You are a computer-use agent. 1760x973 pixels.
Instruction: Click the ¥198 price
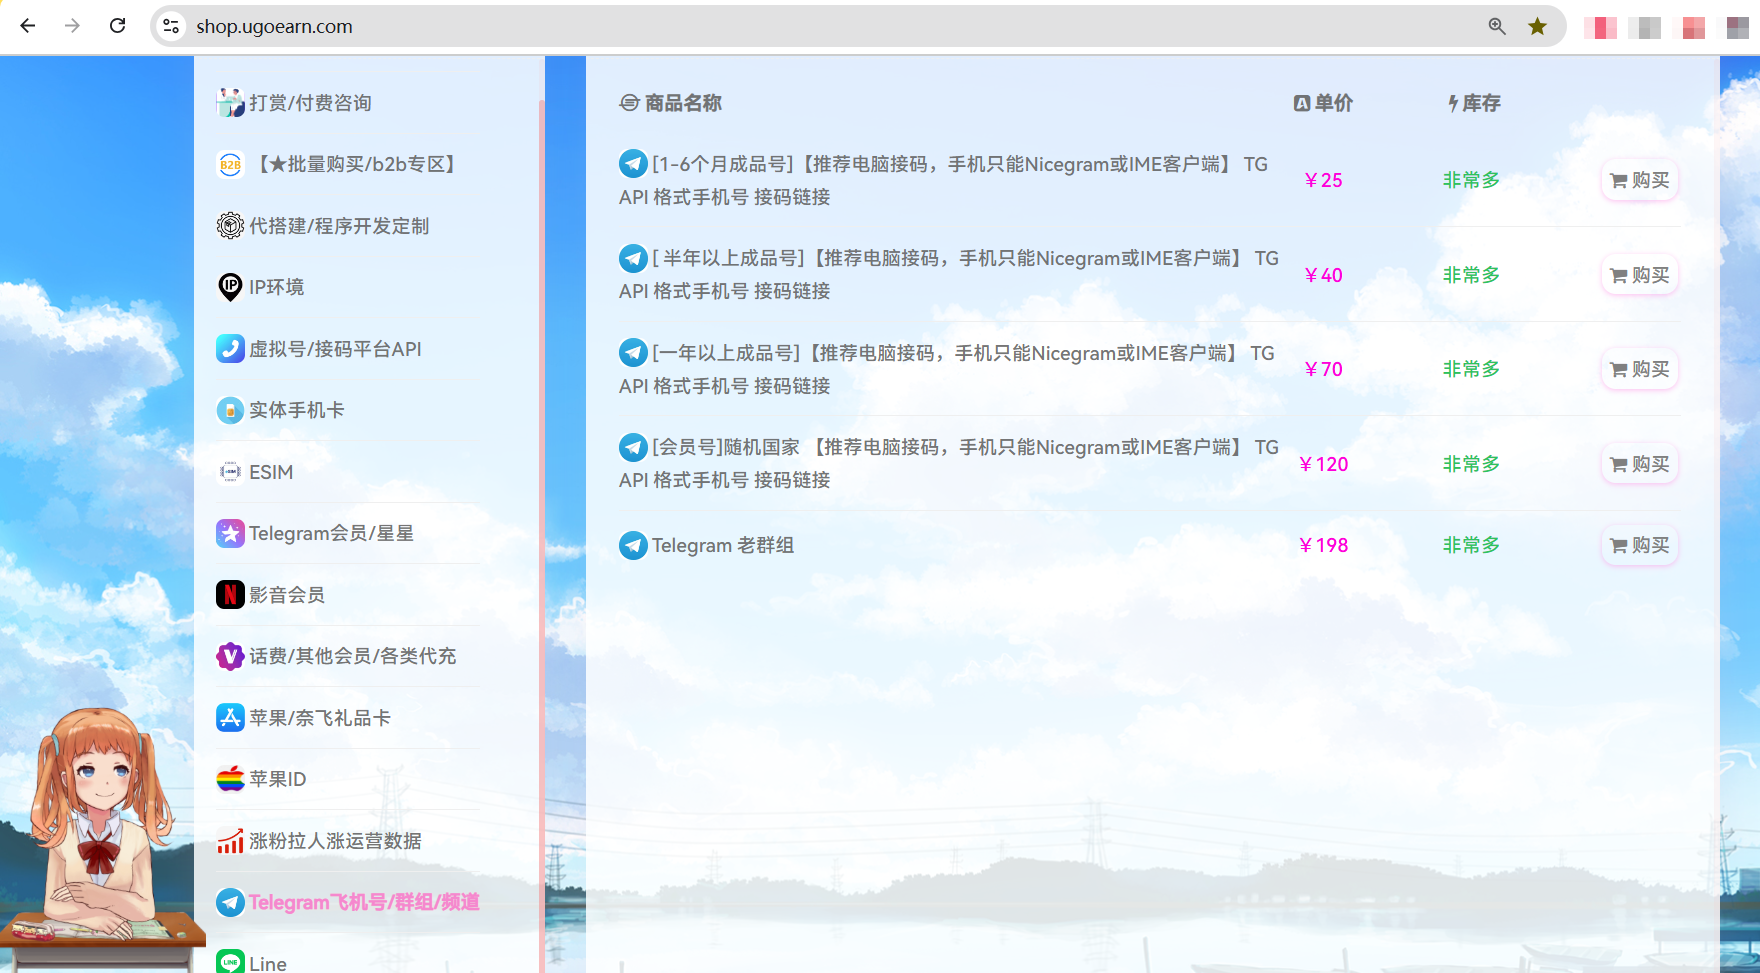pos(1323,545)
